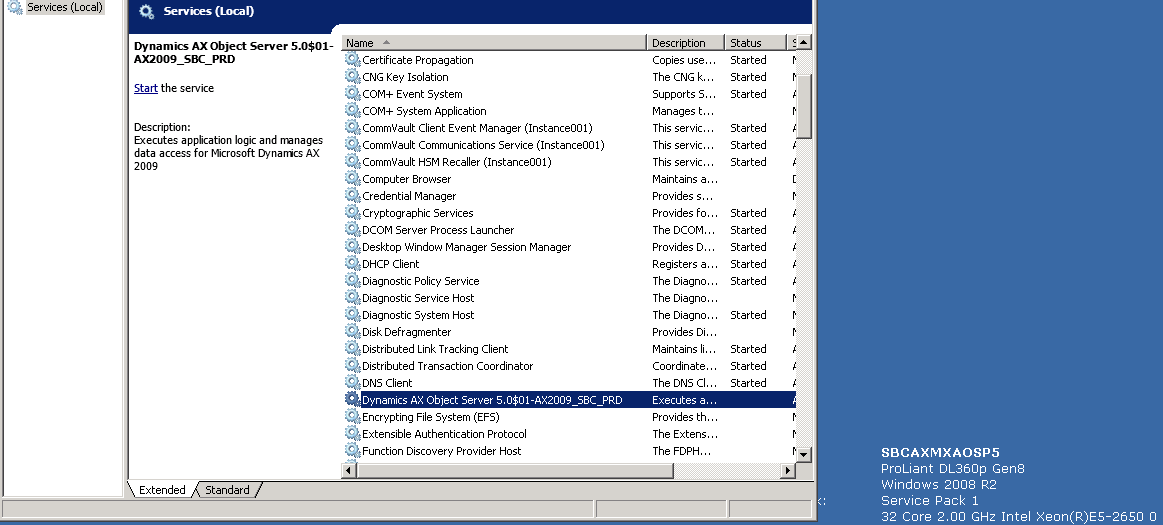
Task: Click Diagnostic System Host gear icon
Action: click(352, 315)
